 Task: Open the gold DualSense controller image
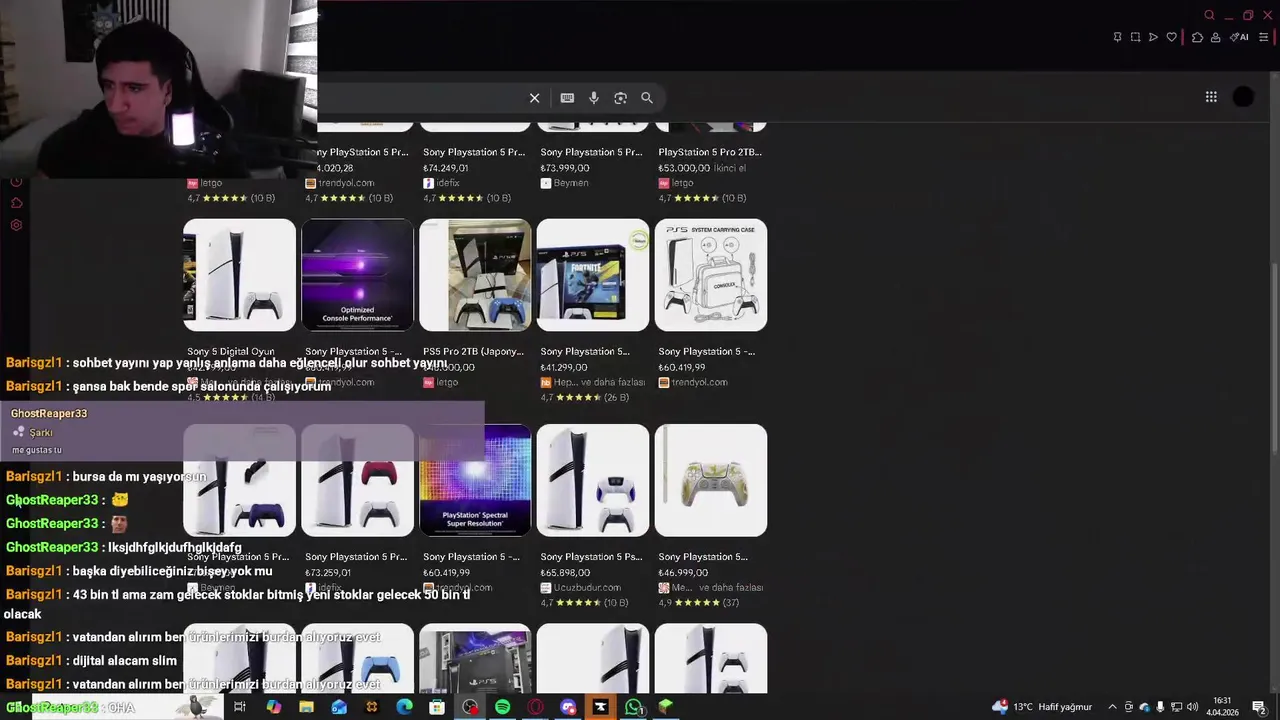[x=711, y=480]
